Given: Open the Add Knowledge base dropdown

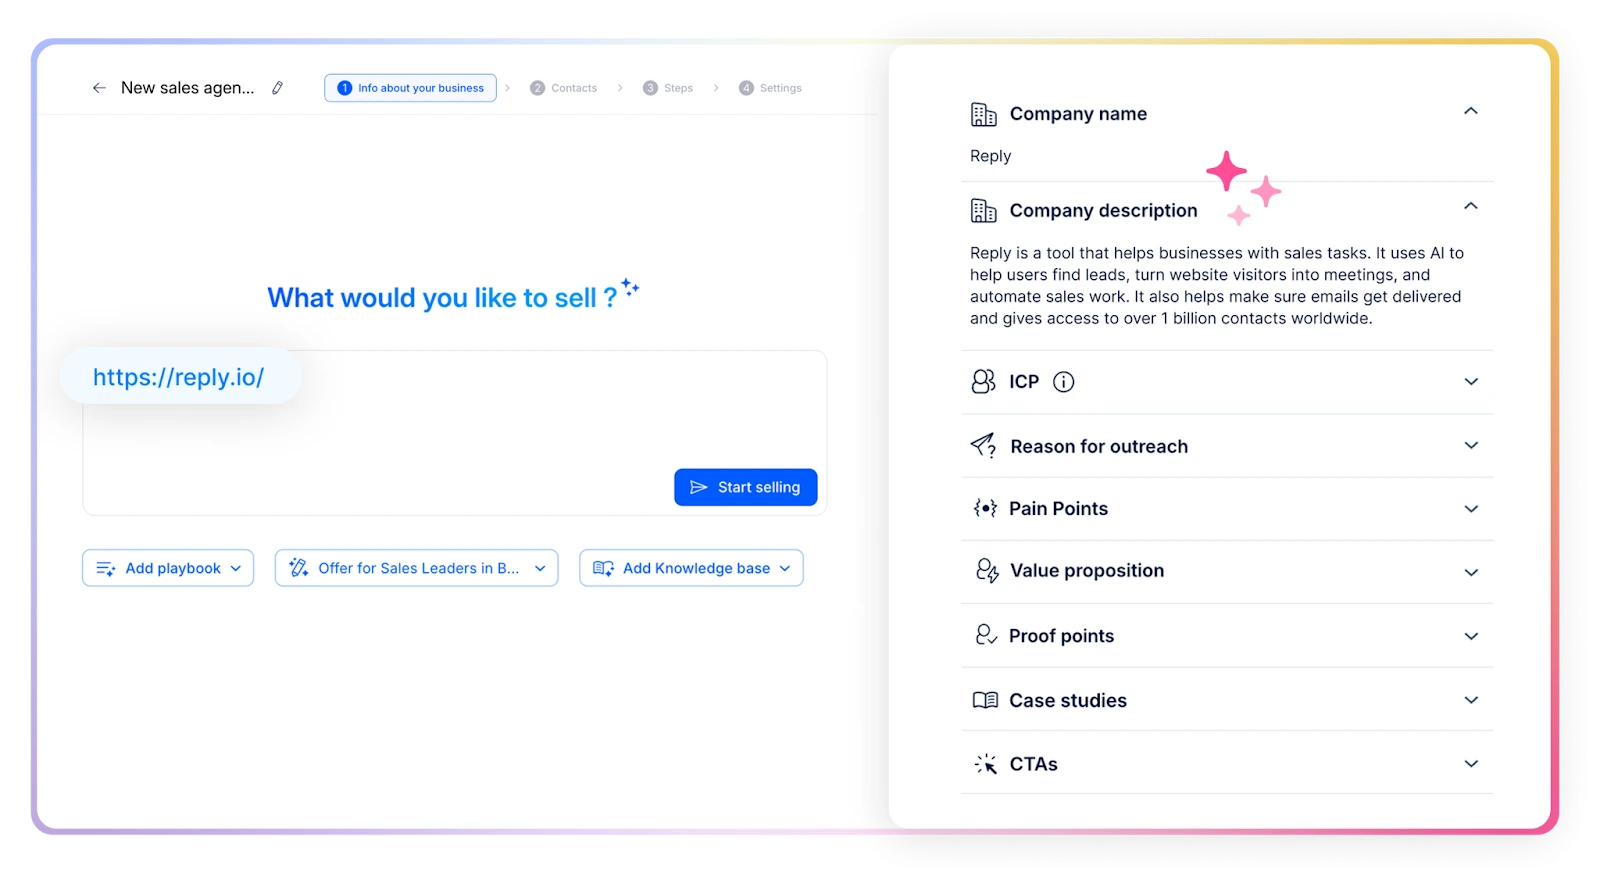Looking at the screenshot, I should pyautogui.click(x=691, y=568).
